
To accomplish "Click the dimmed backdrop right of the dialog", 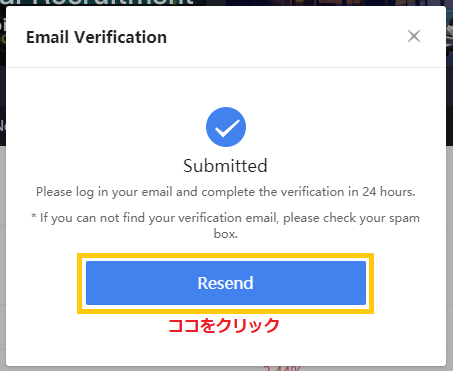I will tap(450, 250).
